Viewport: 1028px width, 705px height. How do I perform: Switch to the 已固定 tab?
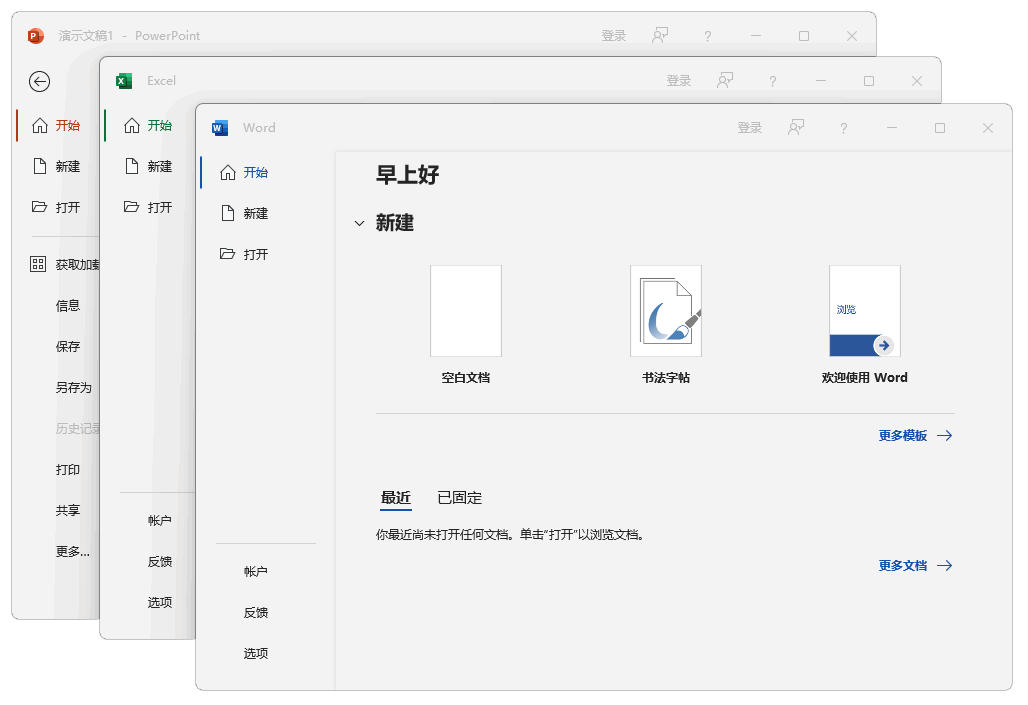460,498
